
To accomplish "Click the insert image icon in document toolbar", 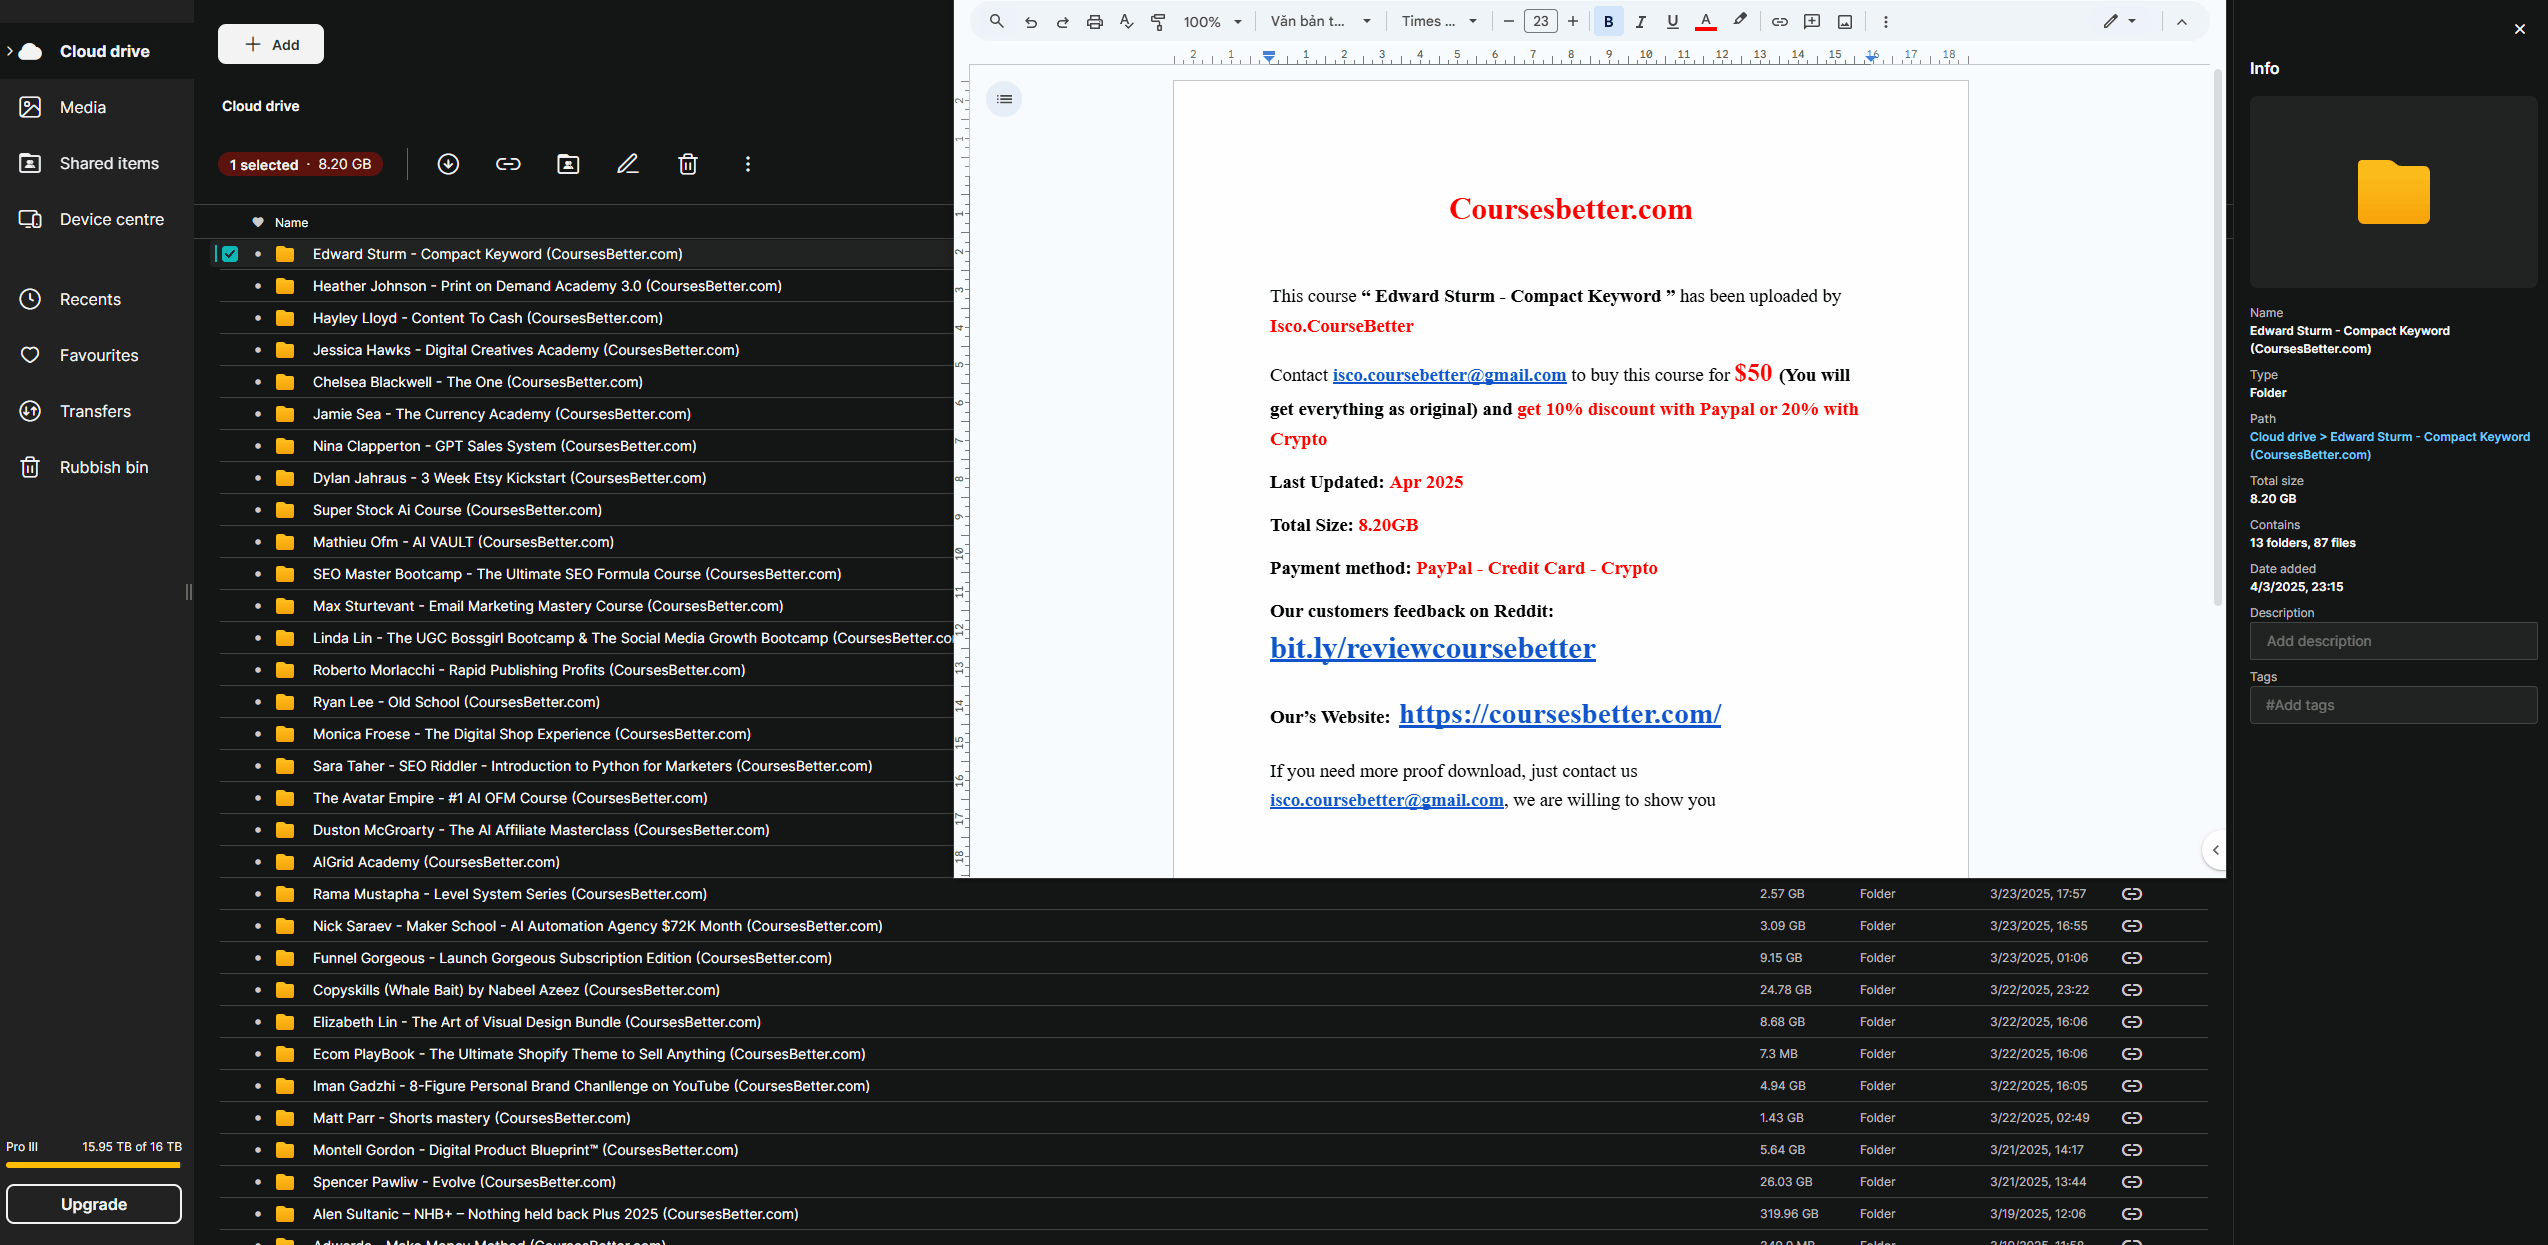I will [x=1845, y=21].
